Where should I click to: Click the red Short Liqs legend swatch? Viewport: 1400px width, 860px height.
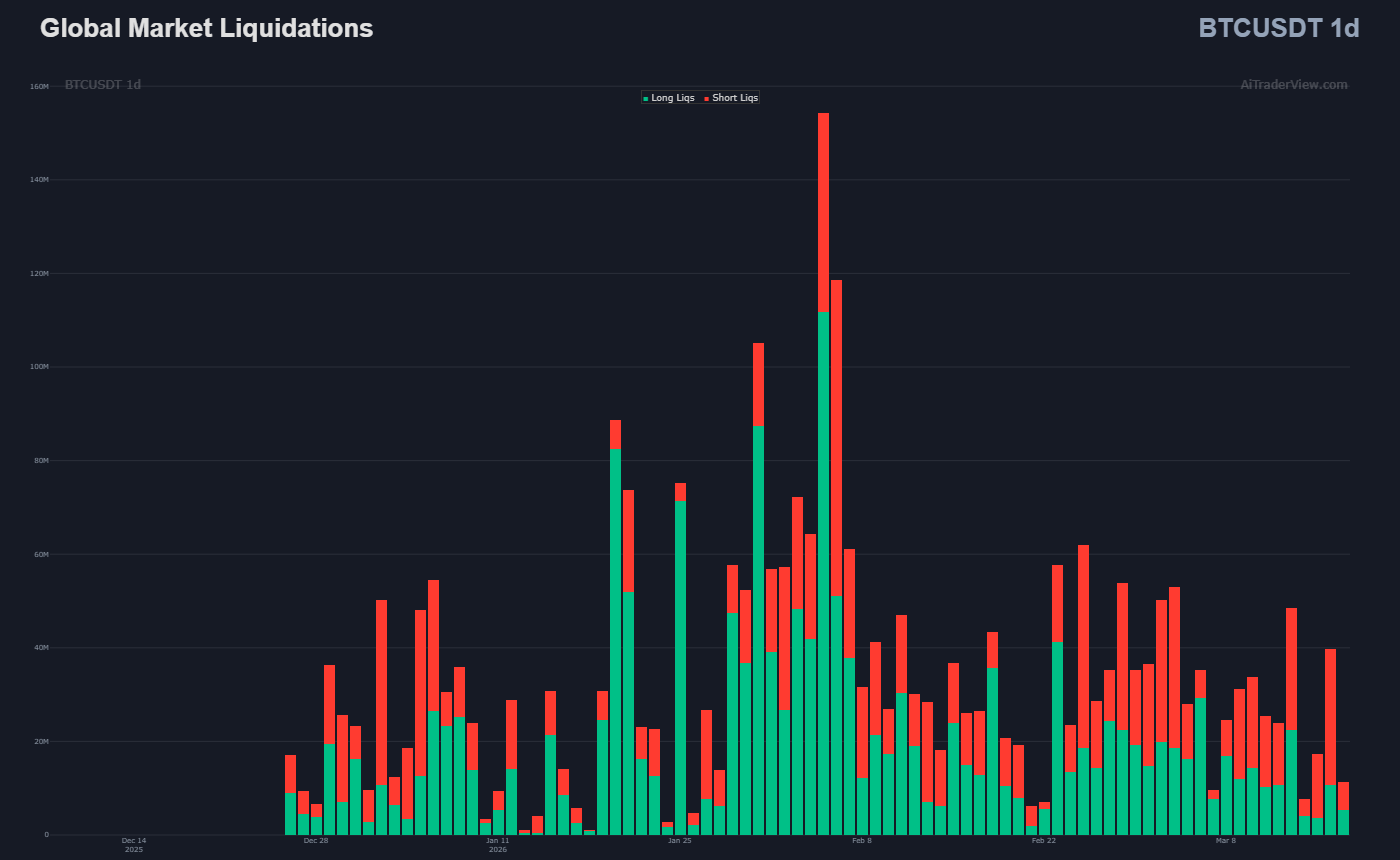pyautogui.click(x=707, y=98)
